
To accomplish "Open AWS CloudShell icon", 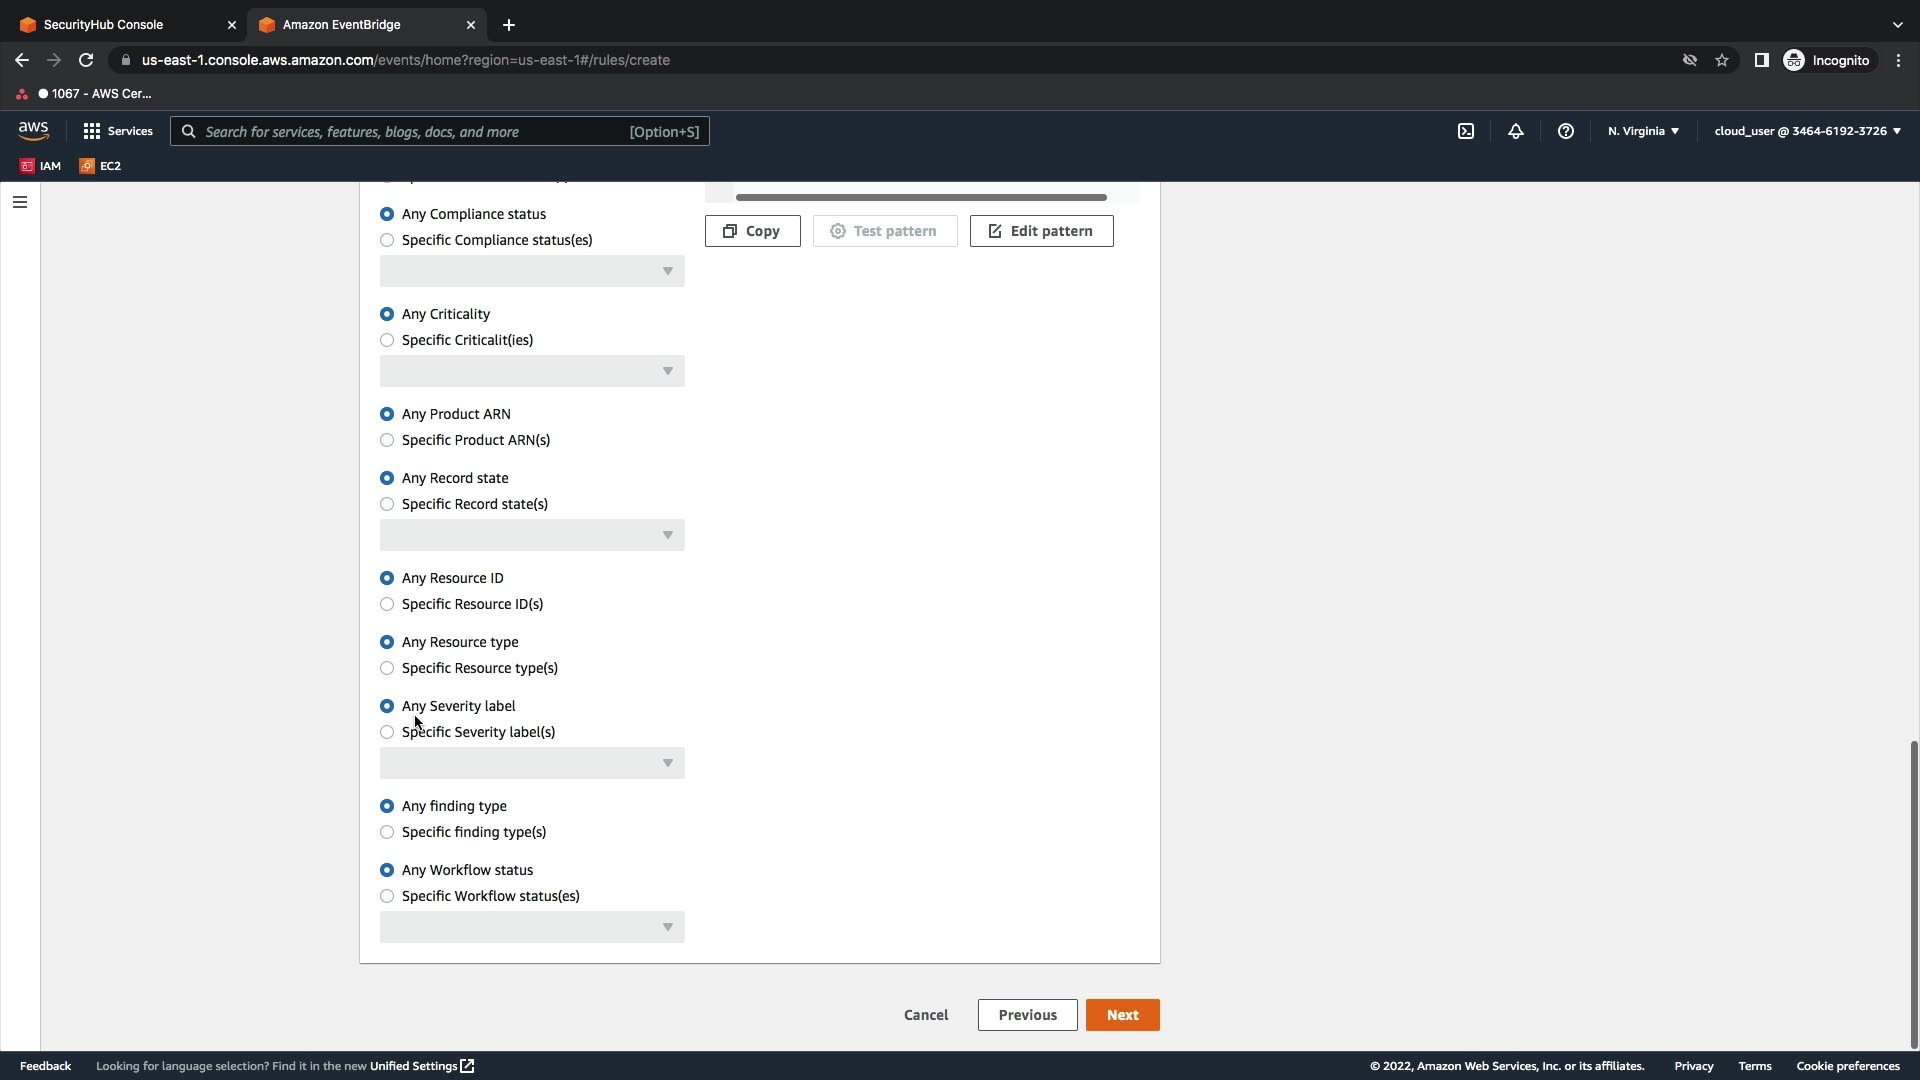I will click(x=1466, y=131).
